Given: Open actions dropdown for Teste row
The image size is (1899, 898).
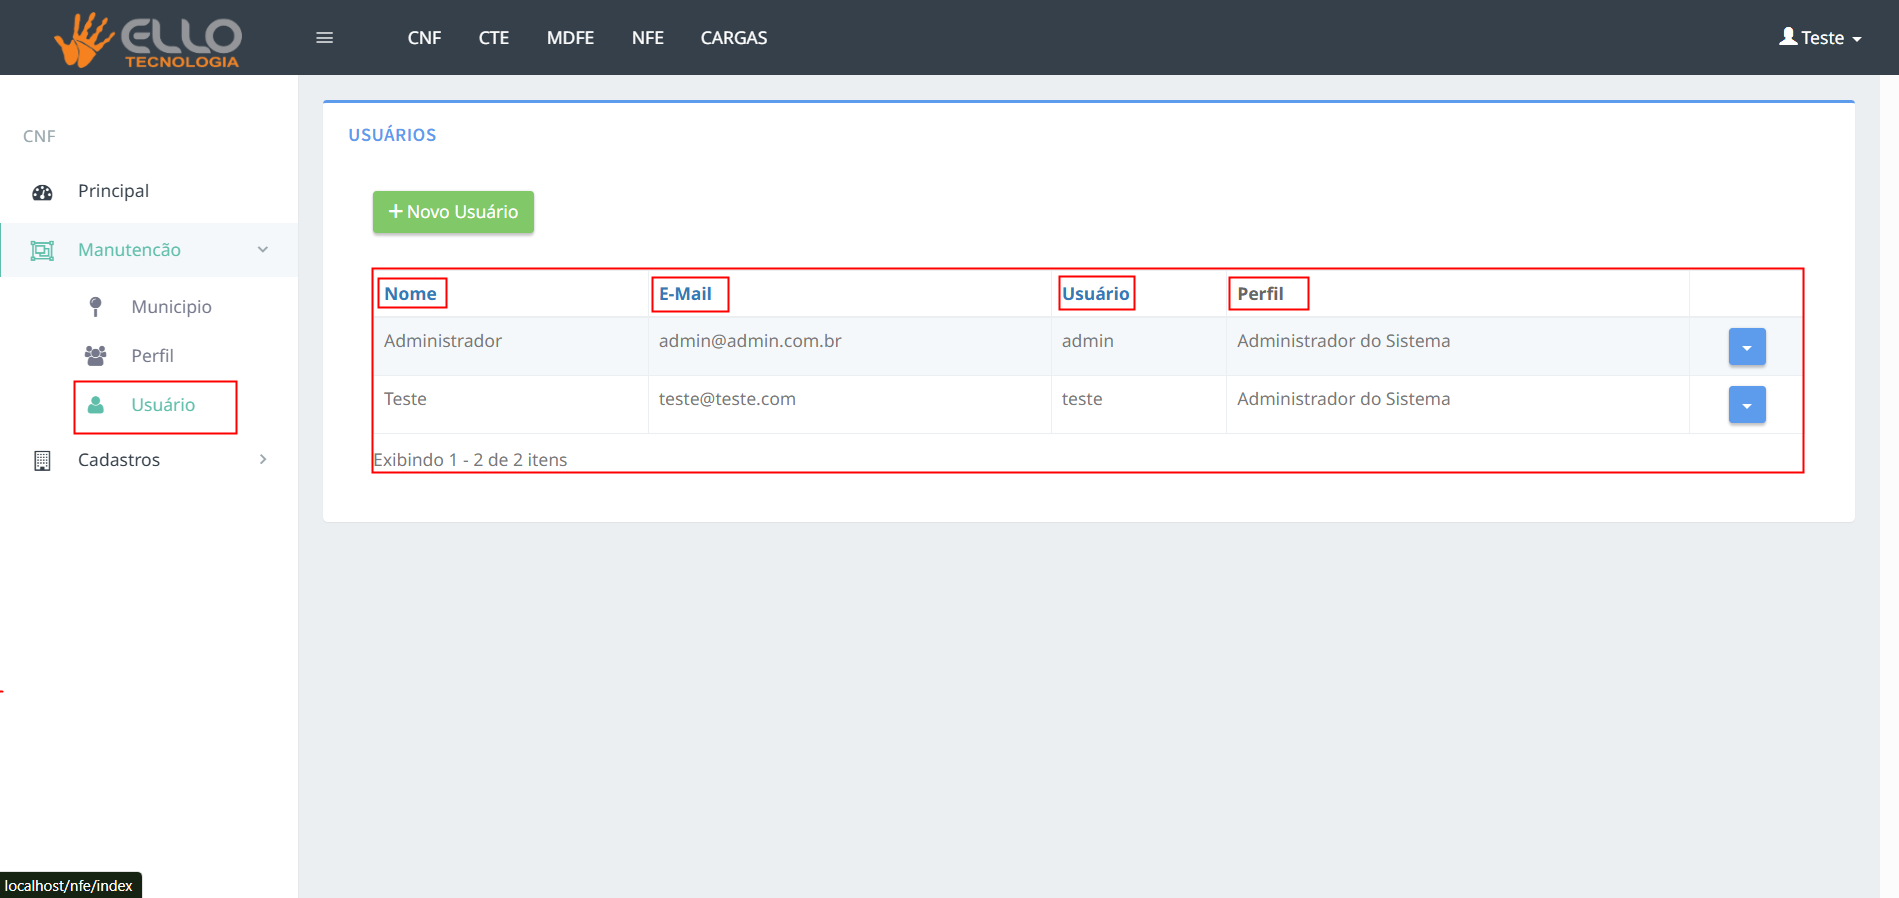Looking at the screenshot, I should click(1746, 405).
